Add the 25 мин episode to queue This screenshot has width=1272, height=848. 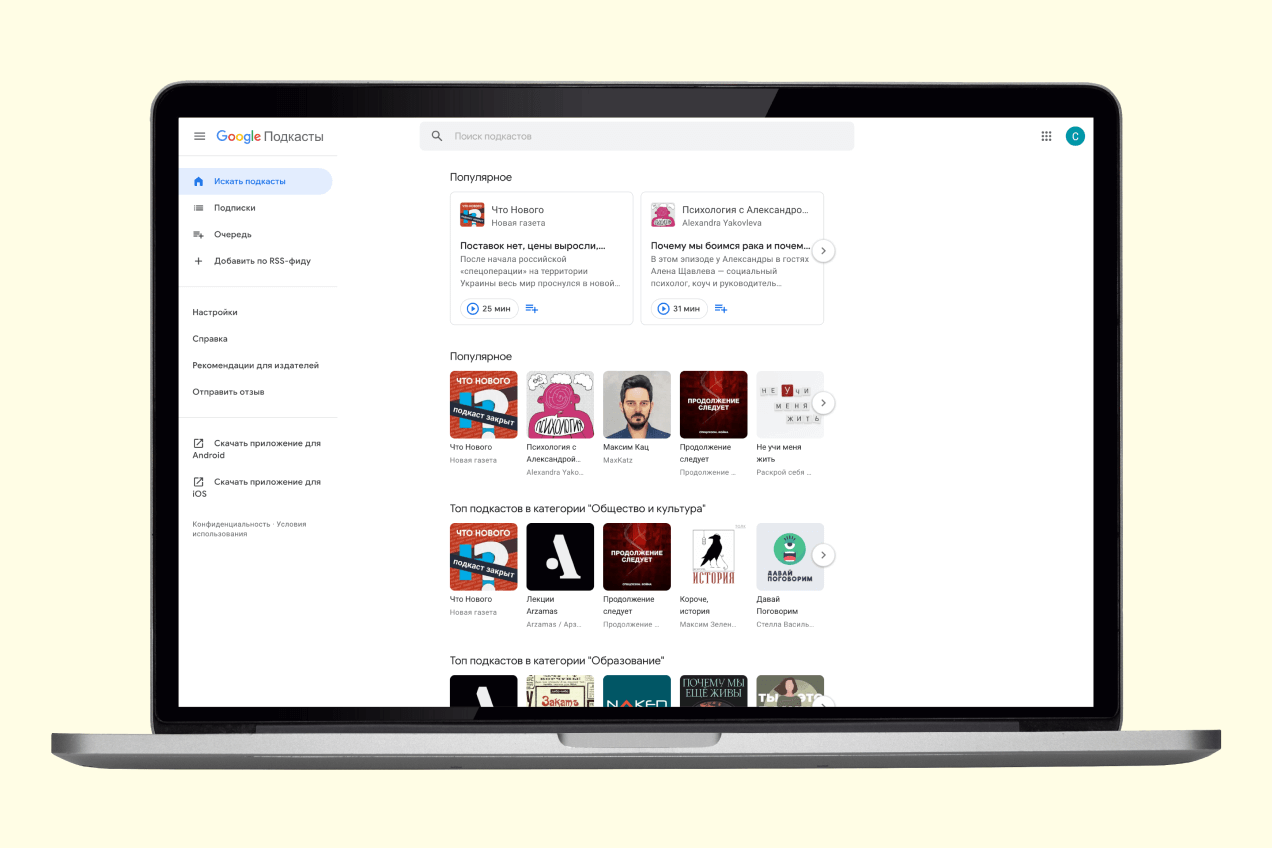[532, 309]
